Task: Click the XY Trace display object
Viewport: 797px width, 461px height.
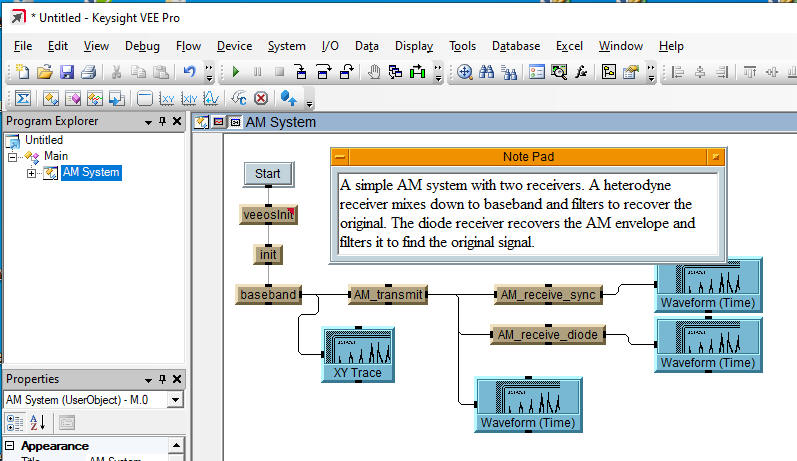Action: point(356,355)
